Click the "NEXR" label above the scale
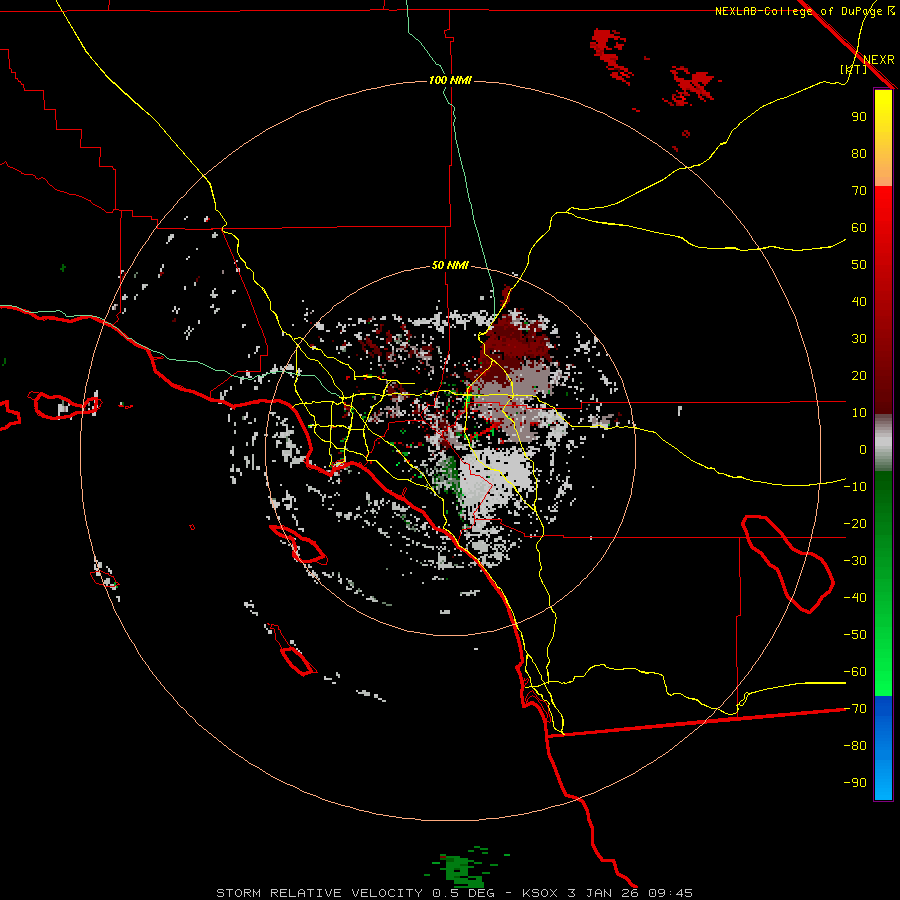 tap(878, 60)
